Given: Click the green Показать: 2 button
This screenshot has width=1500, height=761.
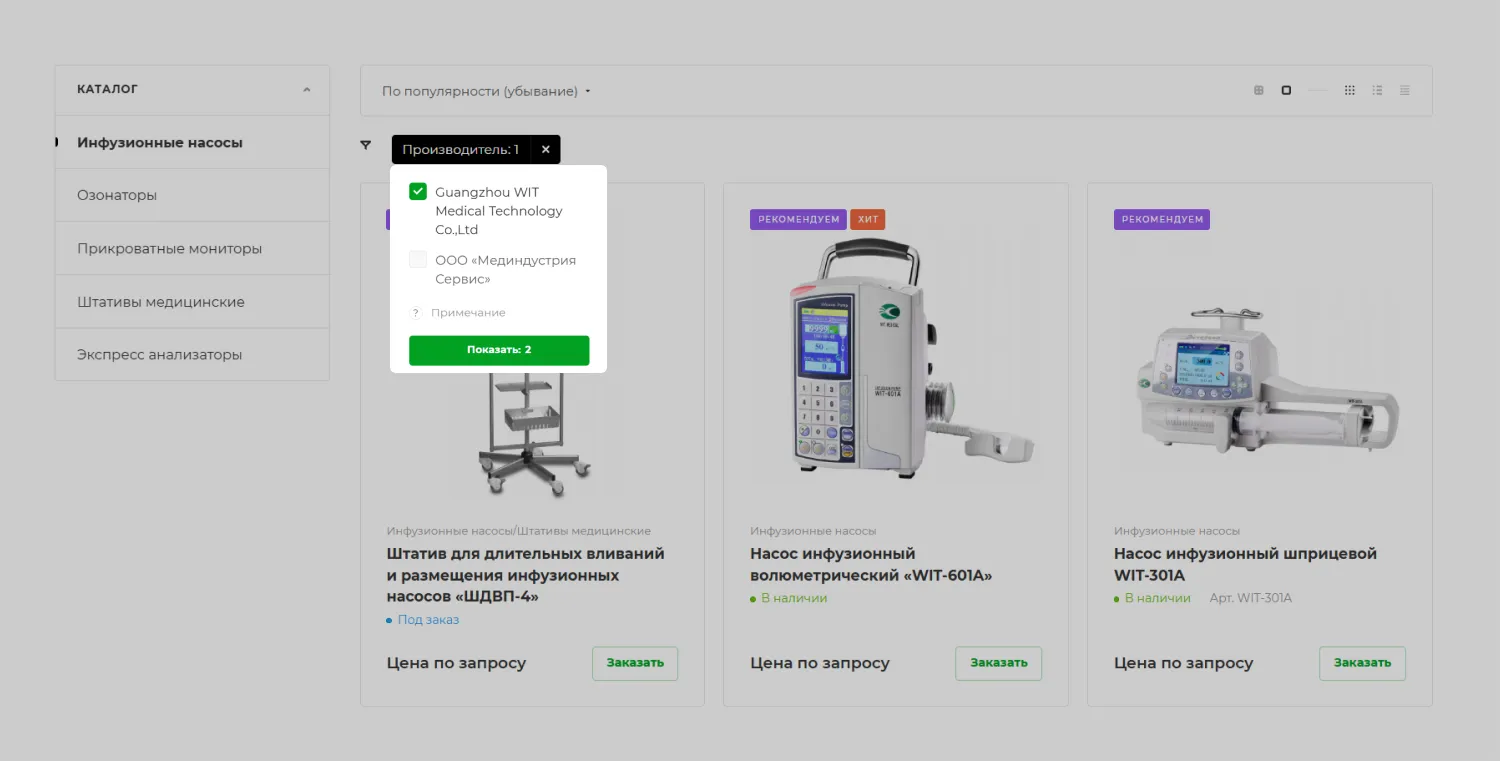Looking at the screenshot, I should [x=499, y=350].
